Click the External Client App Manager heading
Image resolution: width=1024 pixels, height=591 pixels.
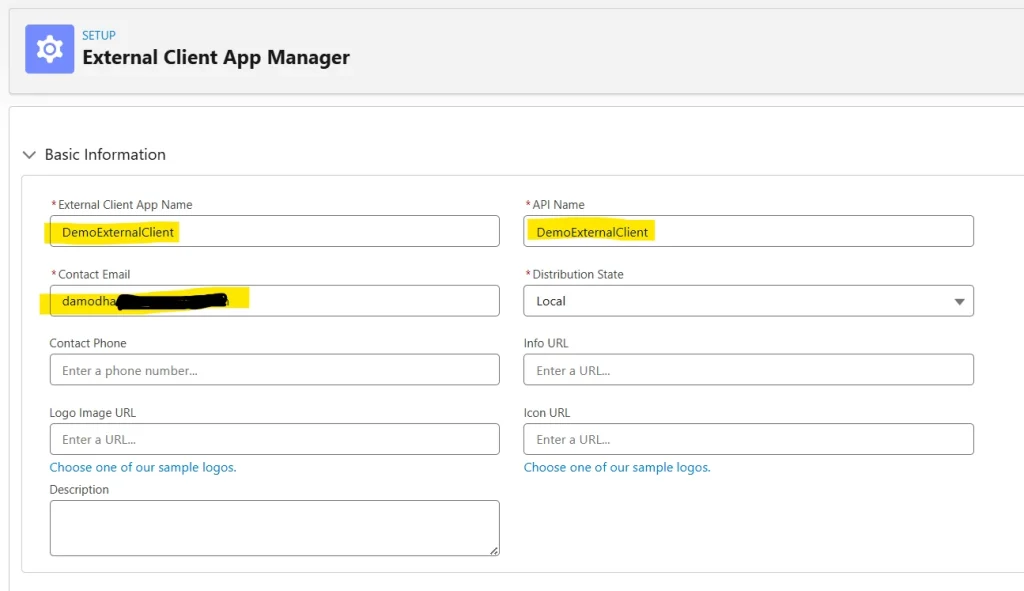coord(216,57)
